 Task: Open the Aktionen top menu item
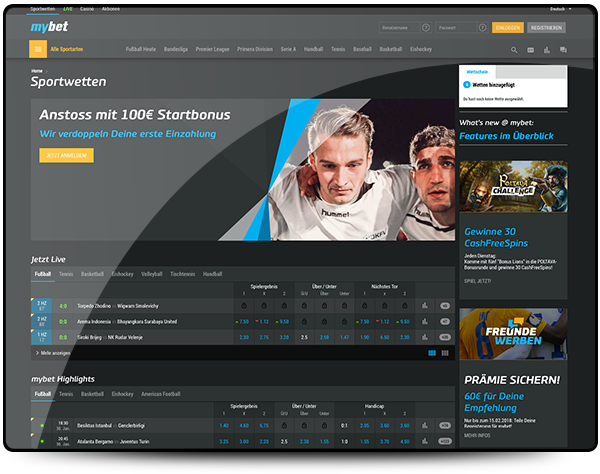click(111, 9)
